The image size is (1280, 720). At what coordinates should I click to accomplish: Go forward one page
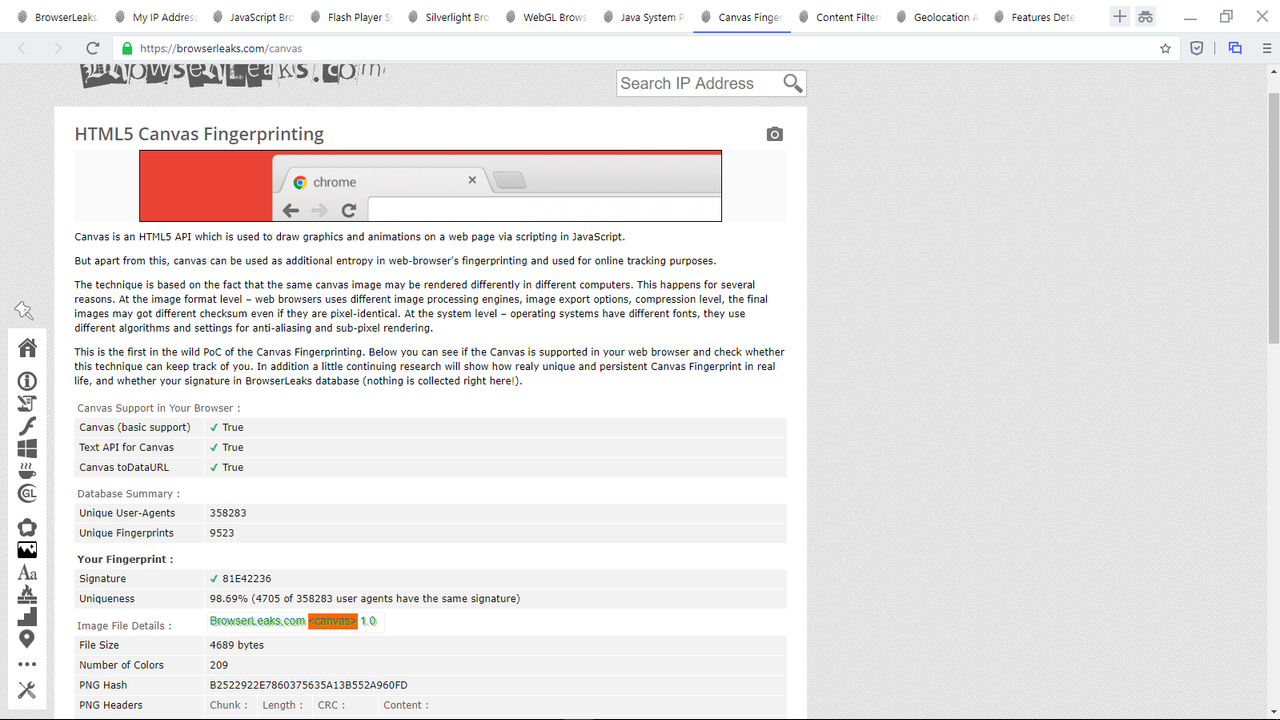tap(58, 48)
